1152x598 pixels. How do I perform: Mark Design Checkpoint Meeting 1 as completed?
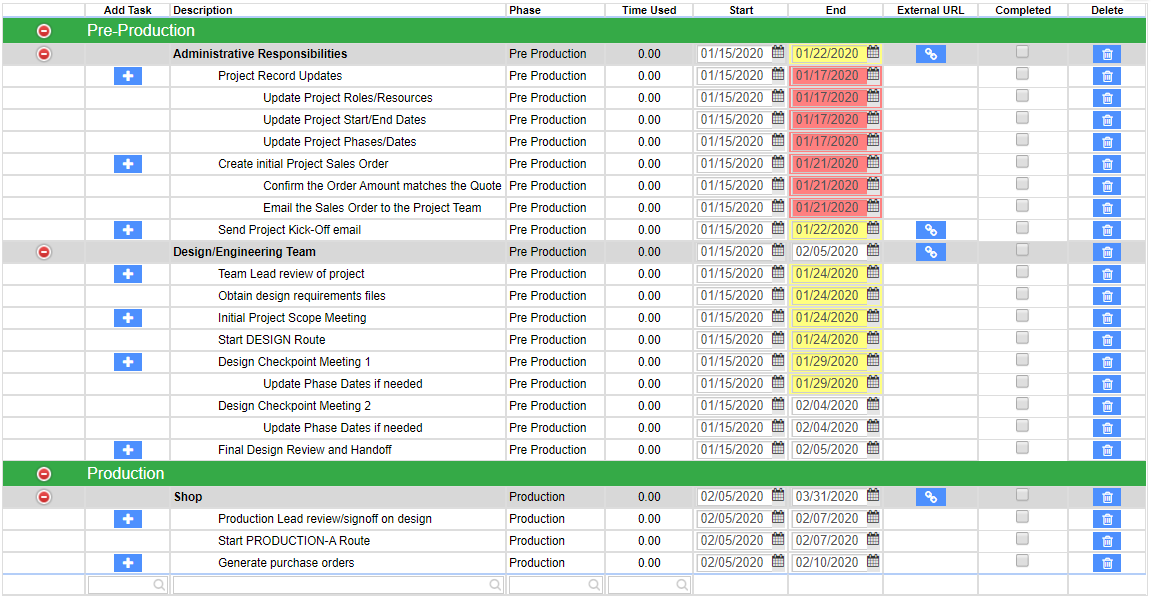coord(1022,361)
